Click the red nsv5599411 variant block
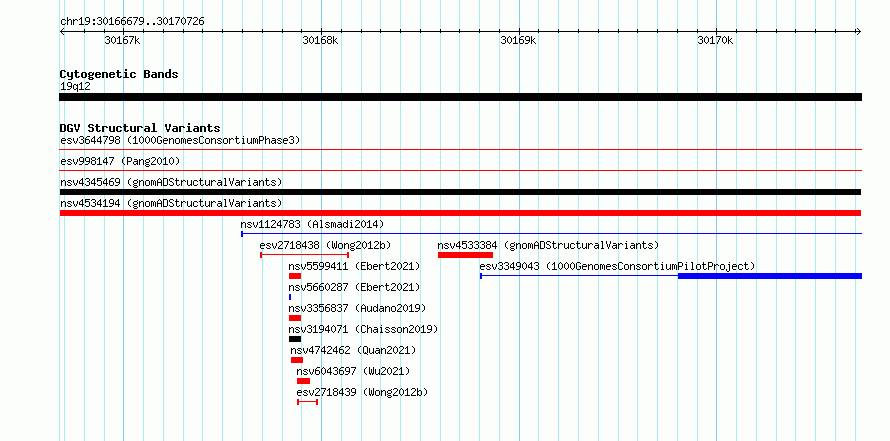 (x=295, y=276)
